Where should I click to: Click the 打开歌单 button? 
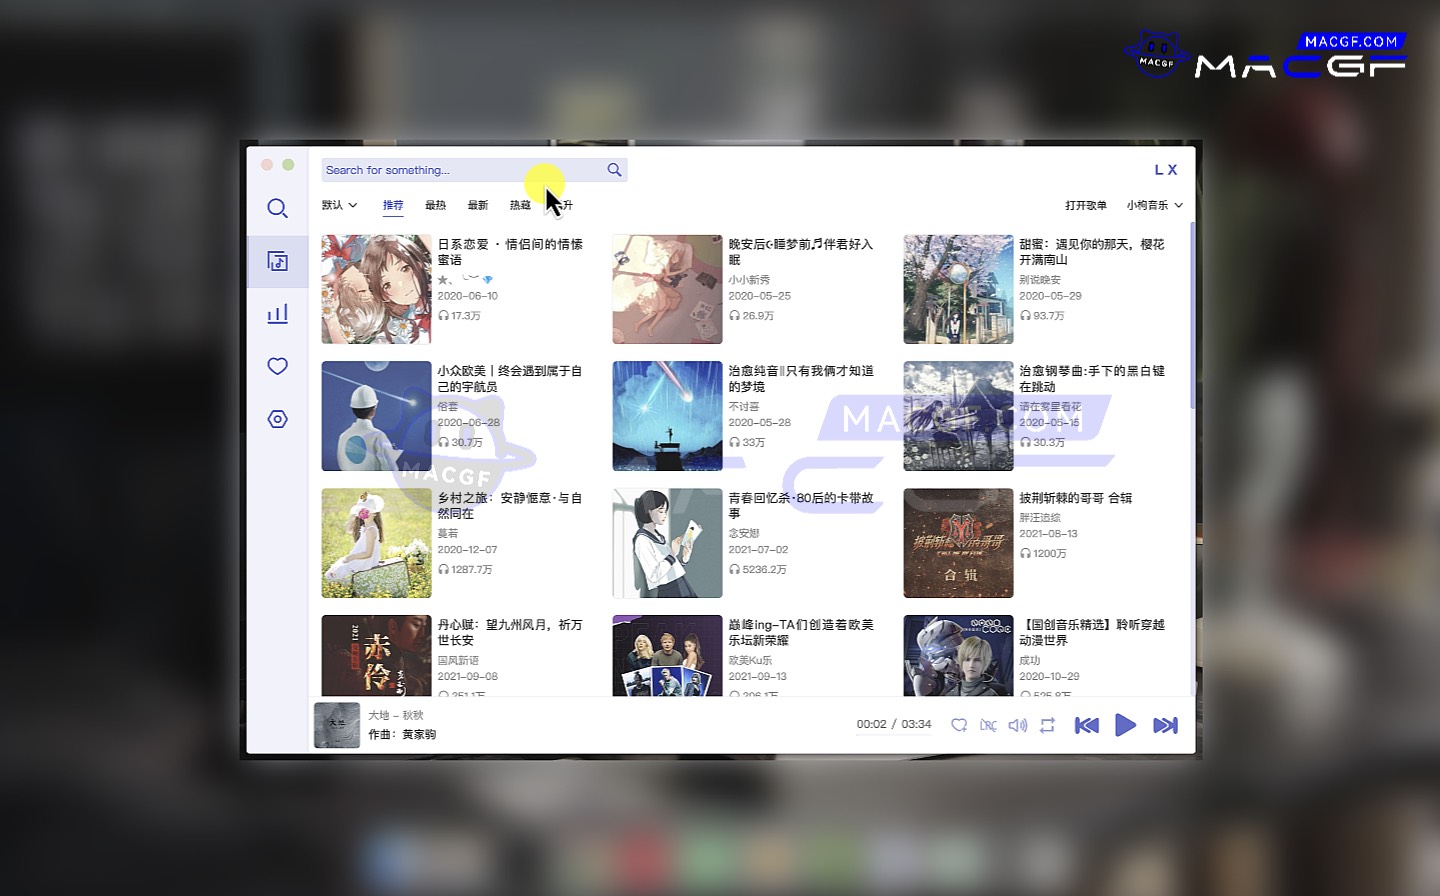pyautogui.click(x=1086, y=205)
